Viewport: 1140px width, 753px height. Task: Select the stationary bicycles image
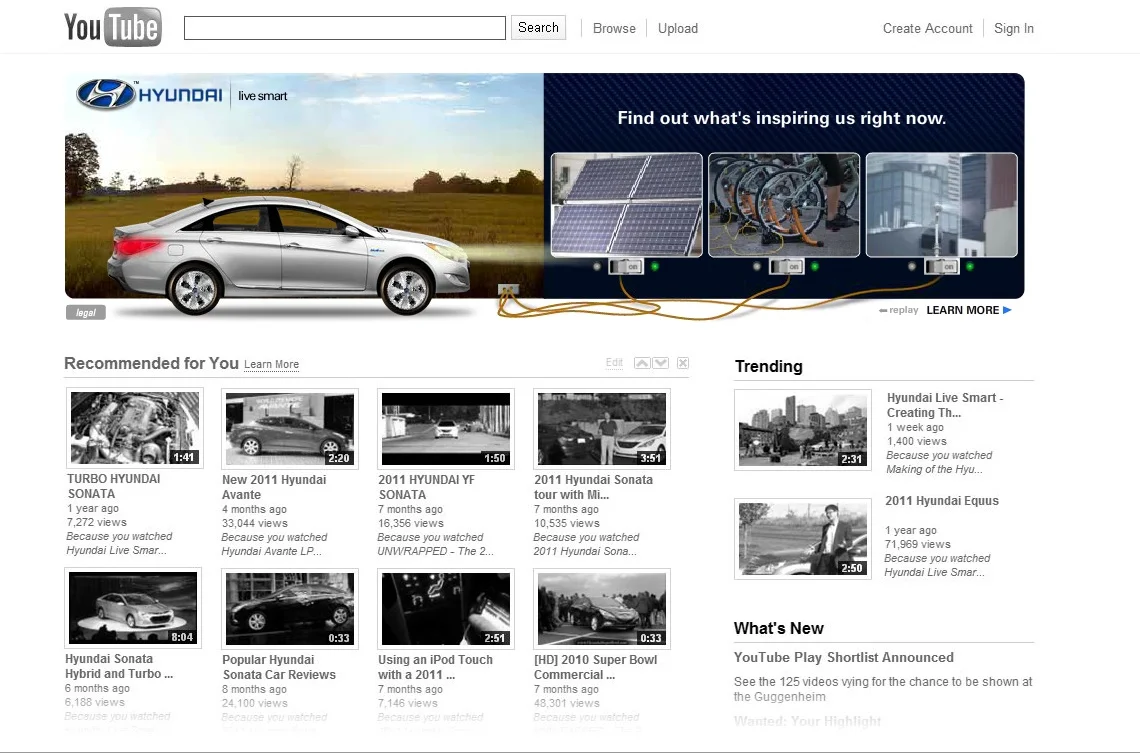[x=784, y=205]
